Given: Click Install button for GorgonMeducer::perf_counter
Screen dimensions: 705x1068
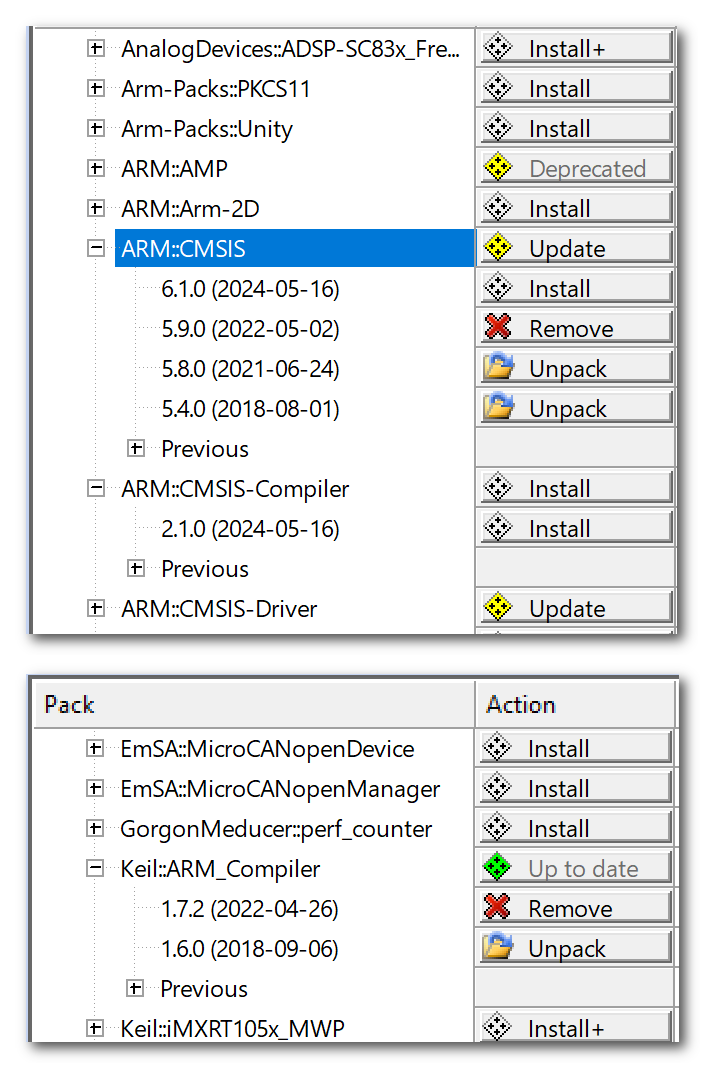Looking at the screenshot, I should click(575, 829).
